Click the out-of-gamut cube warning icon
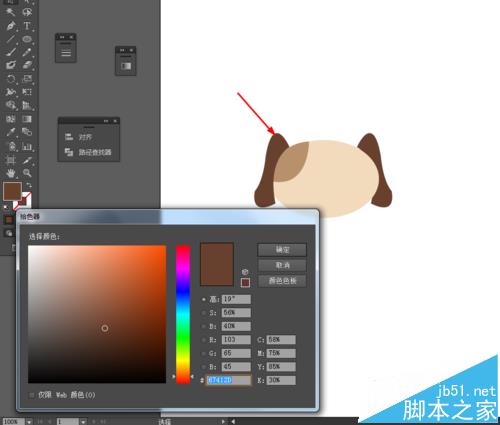Screen dimensions: 500x425 click(245, 272)
